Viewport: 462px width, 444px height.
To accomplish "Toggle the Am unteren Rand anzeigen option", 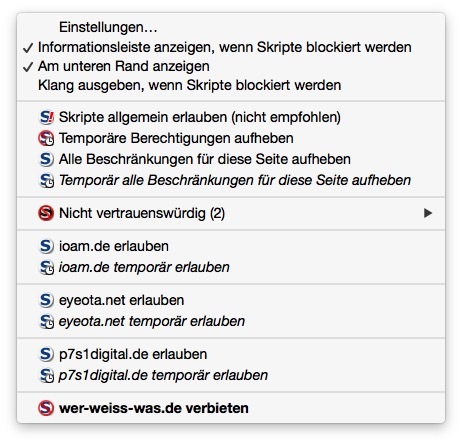I will click(x=231, y=66).
